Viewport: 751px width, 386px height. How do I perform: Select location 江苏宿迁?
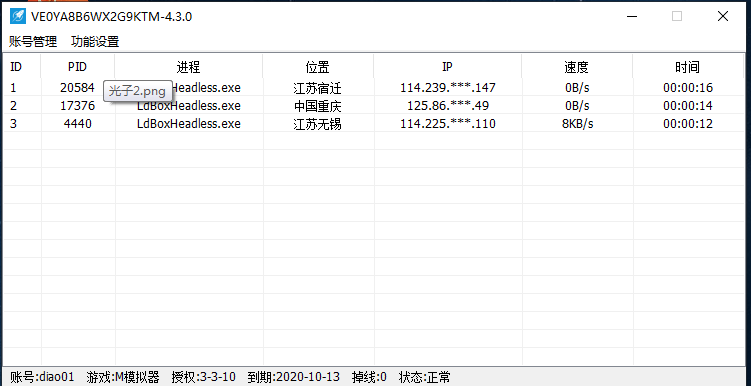pos(318,88)
